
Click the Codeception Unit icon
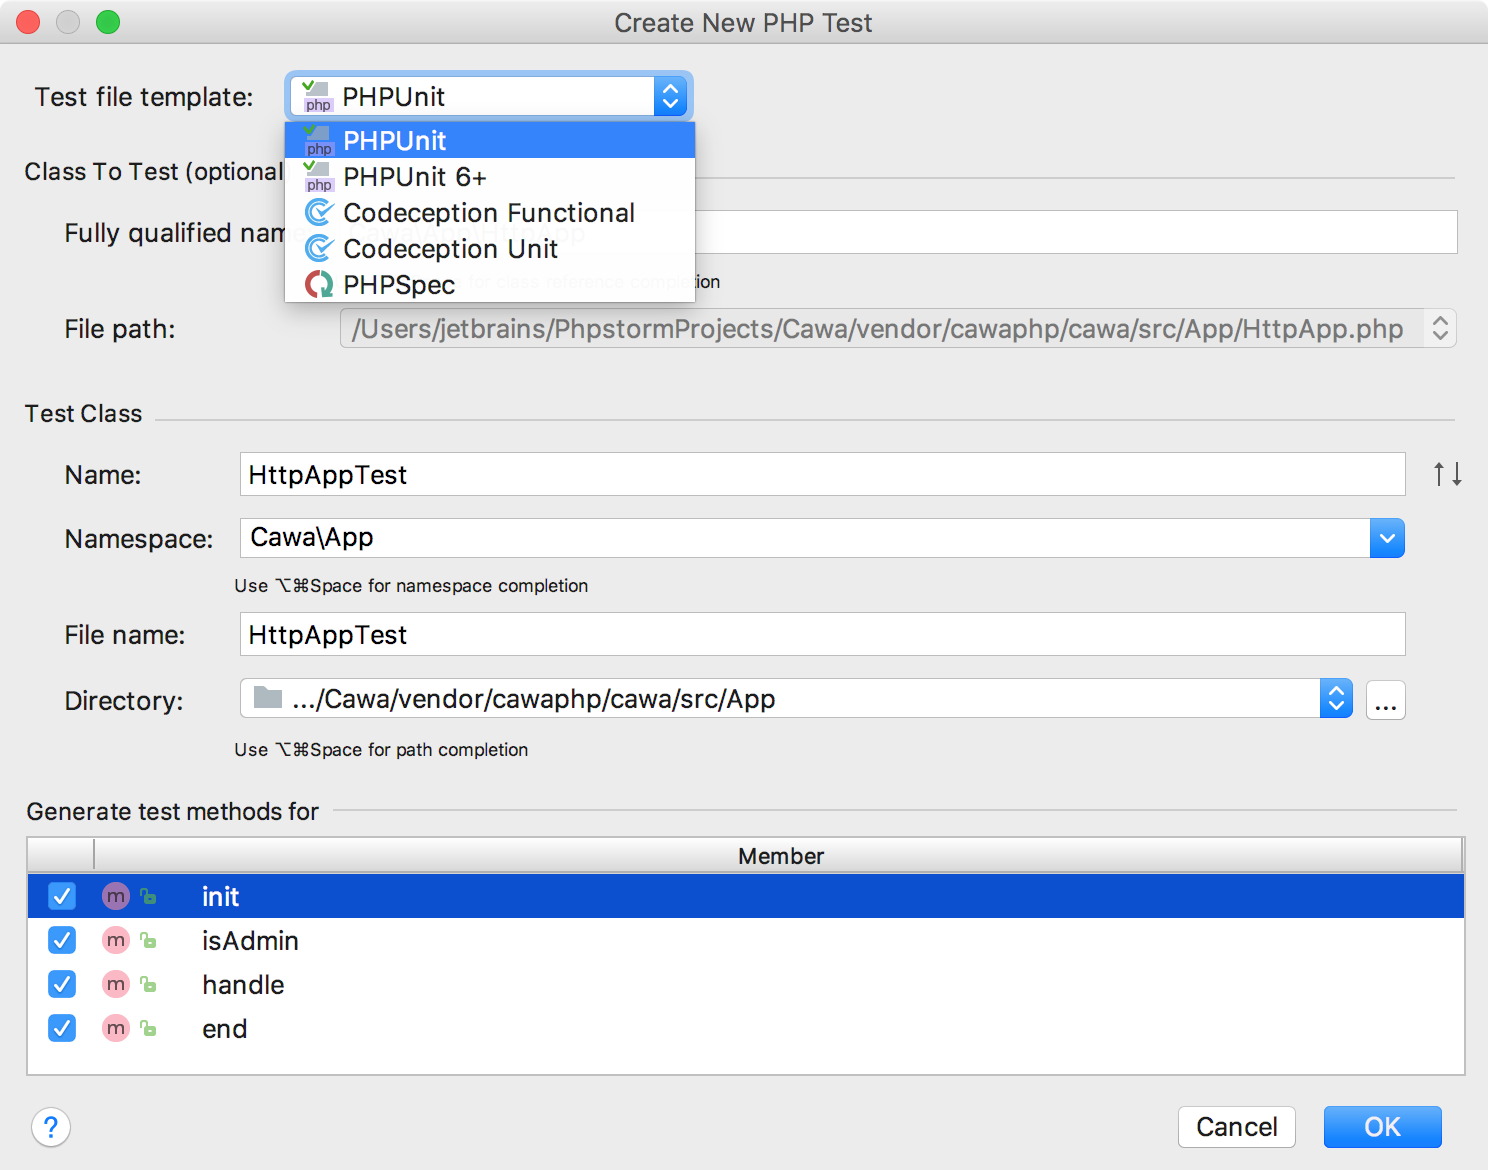pos(319,249)
